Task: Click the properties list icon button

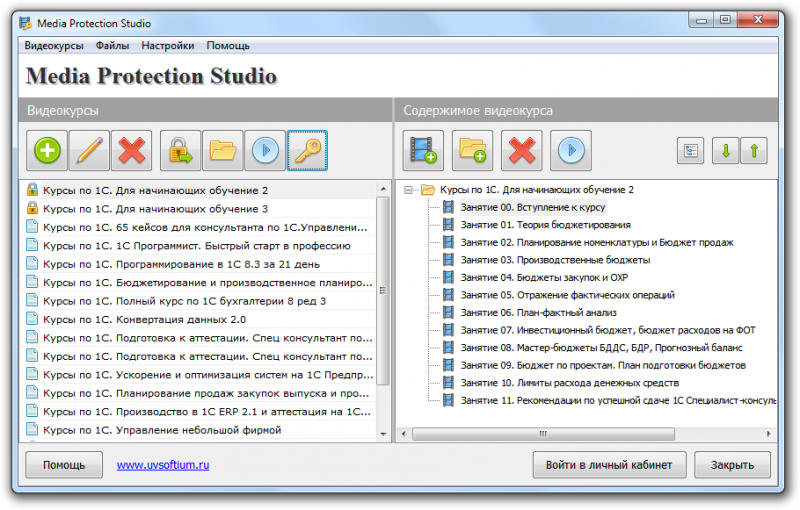Action: click(690, 151)
